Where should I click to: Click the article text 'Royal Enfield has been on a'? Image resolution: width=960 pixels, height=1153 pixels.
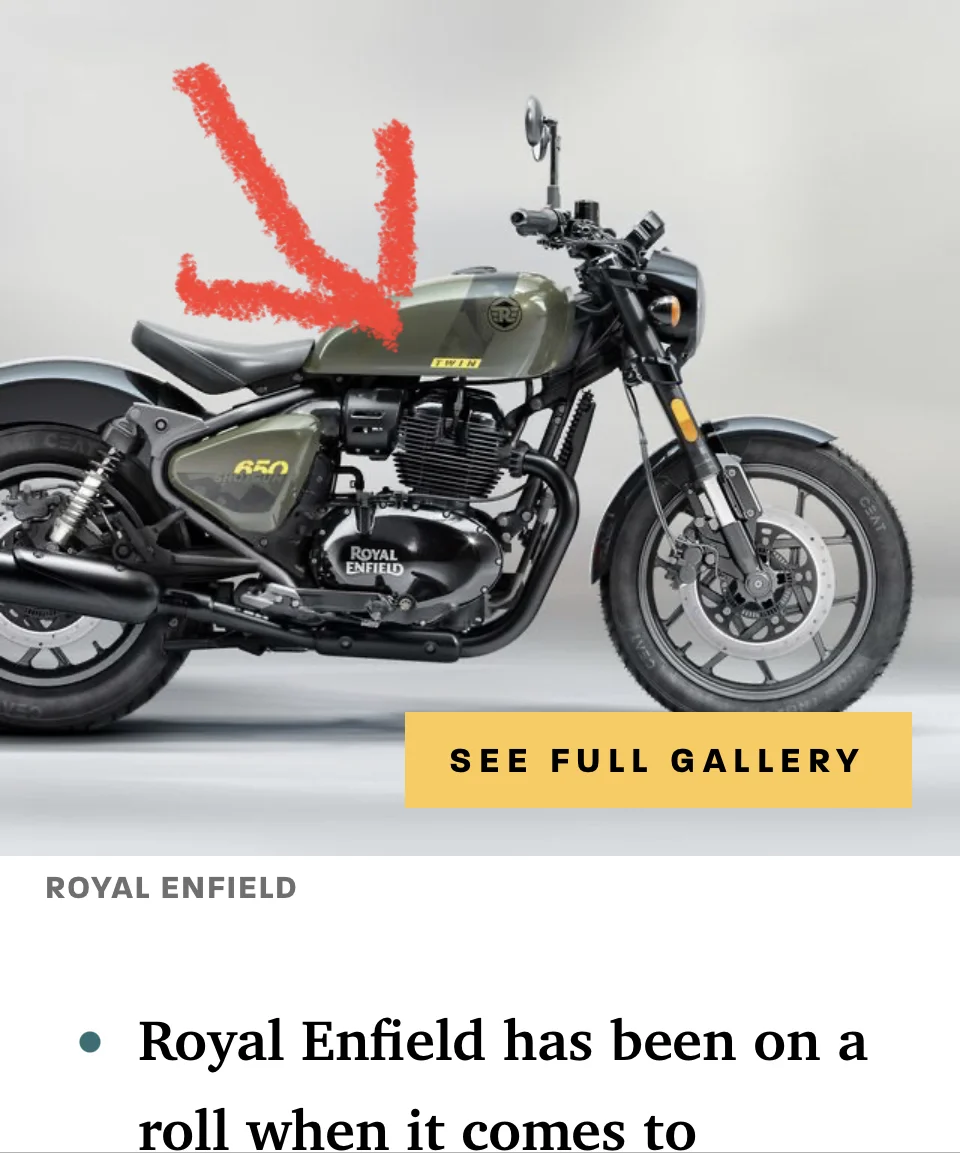pos(503,1042)
